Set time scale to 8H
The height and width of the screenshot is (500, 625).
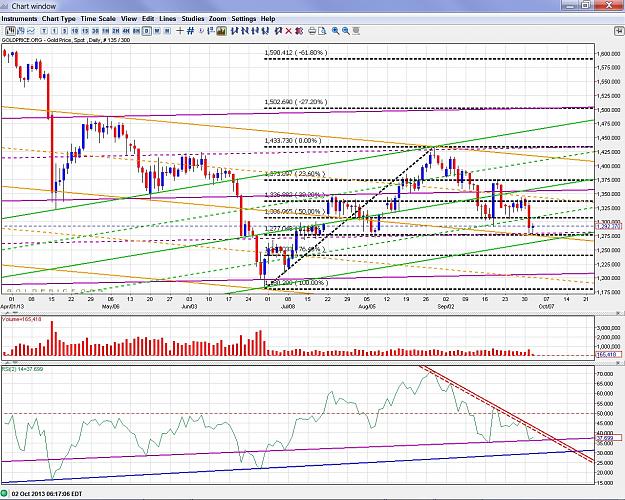point(137,31)
